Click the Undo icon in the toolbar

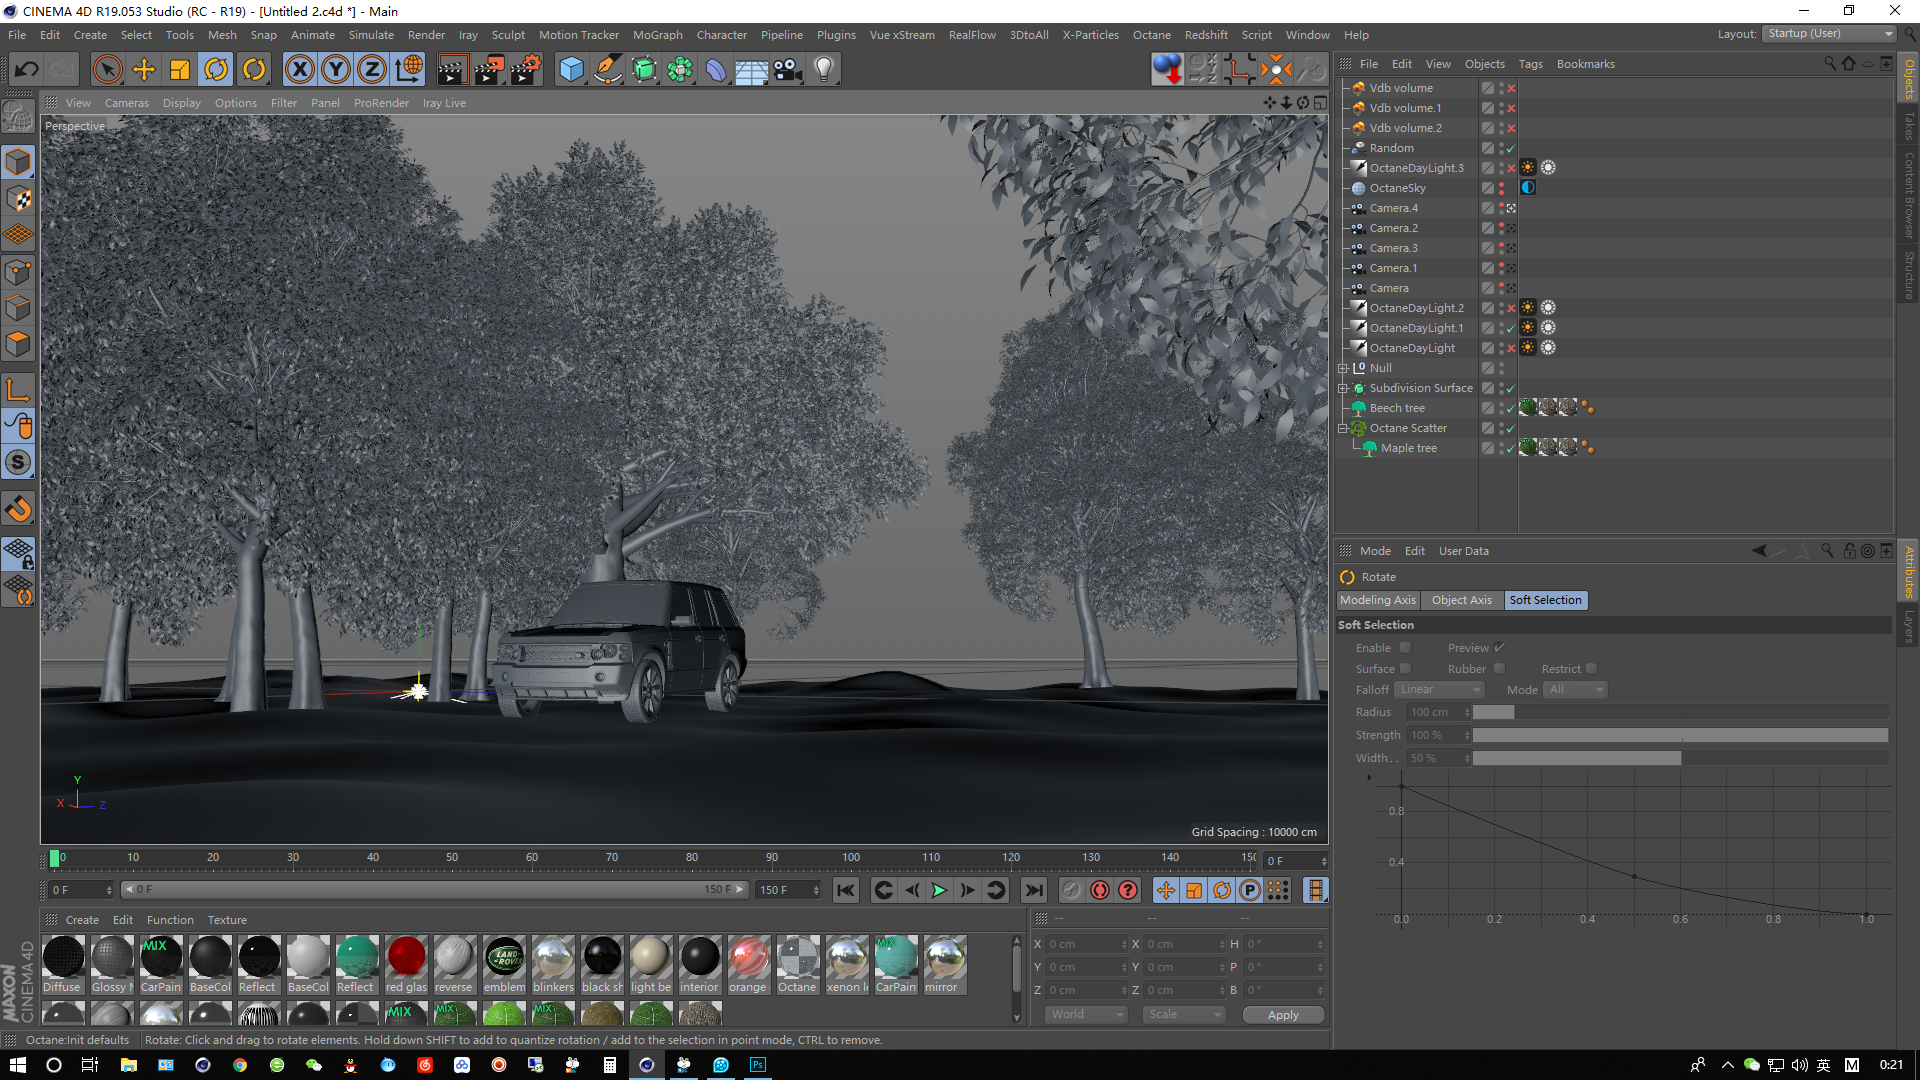pyautogui.click(x=27, y=69)
